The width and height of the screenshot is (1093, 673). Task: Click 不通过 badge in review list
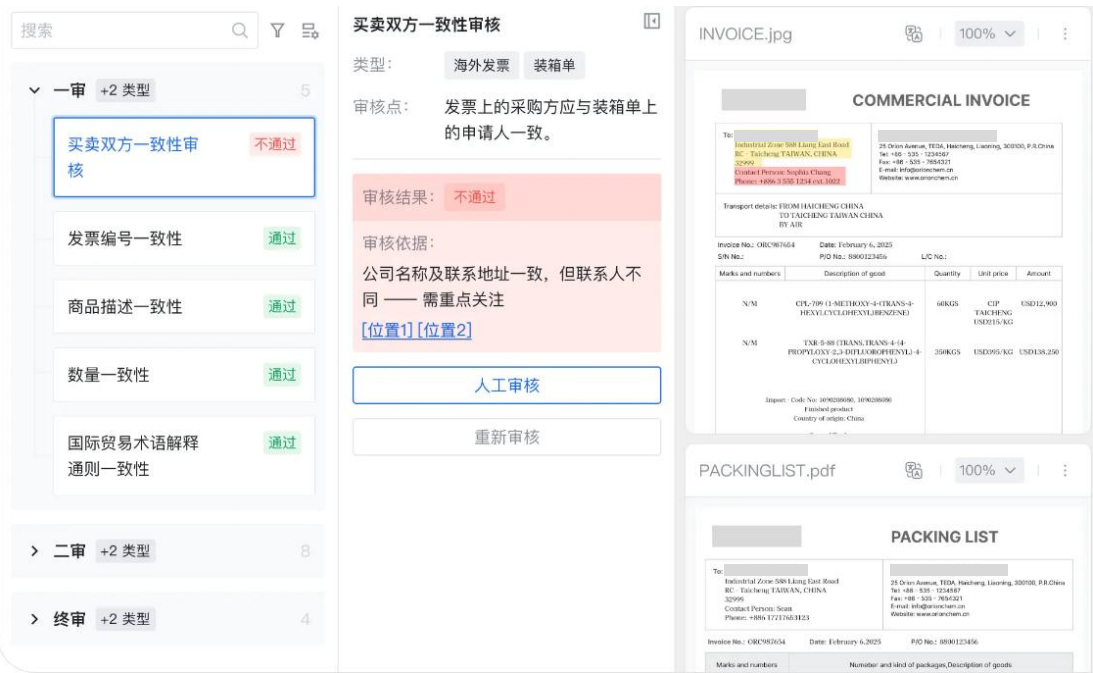point(275,144)
